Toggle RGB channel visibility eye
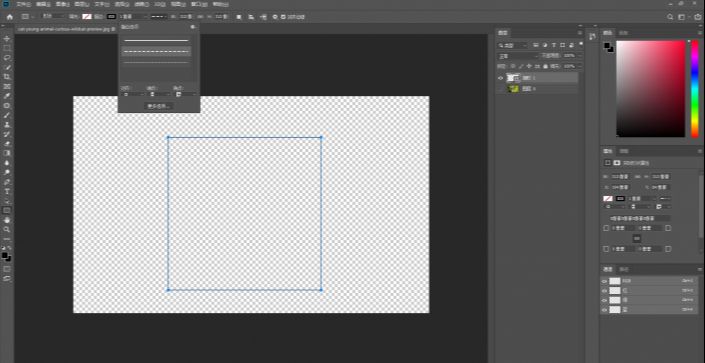 (604, 281)
